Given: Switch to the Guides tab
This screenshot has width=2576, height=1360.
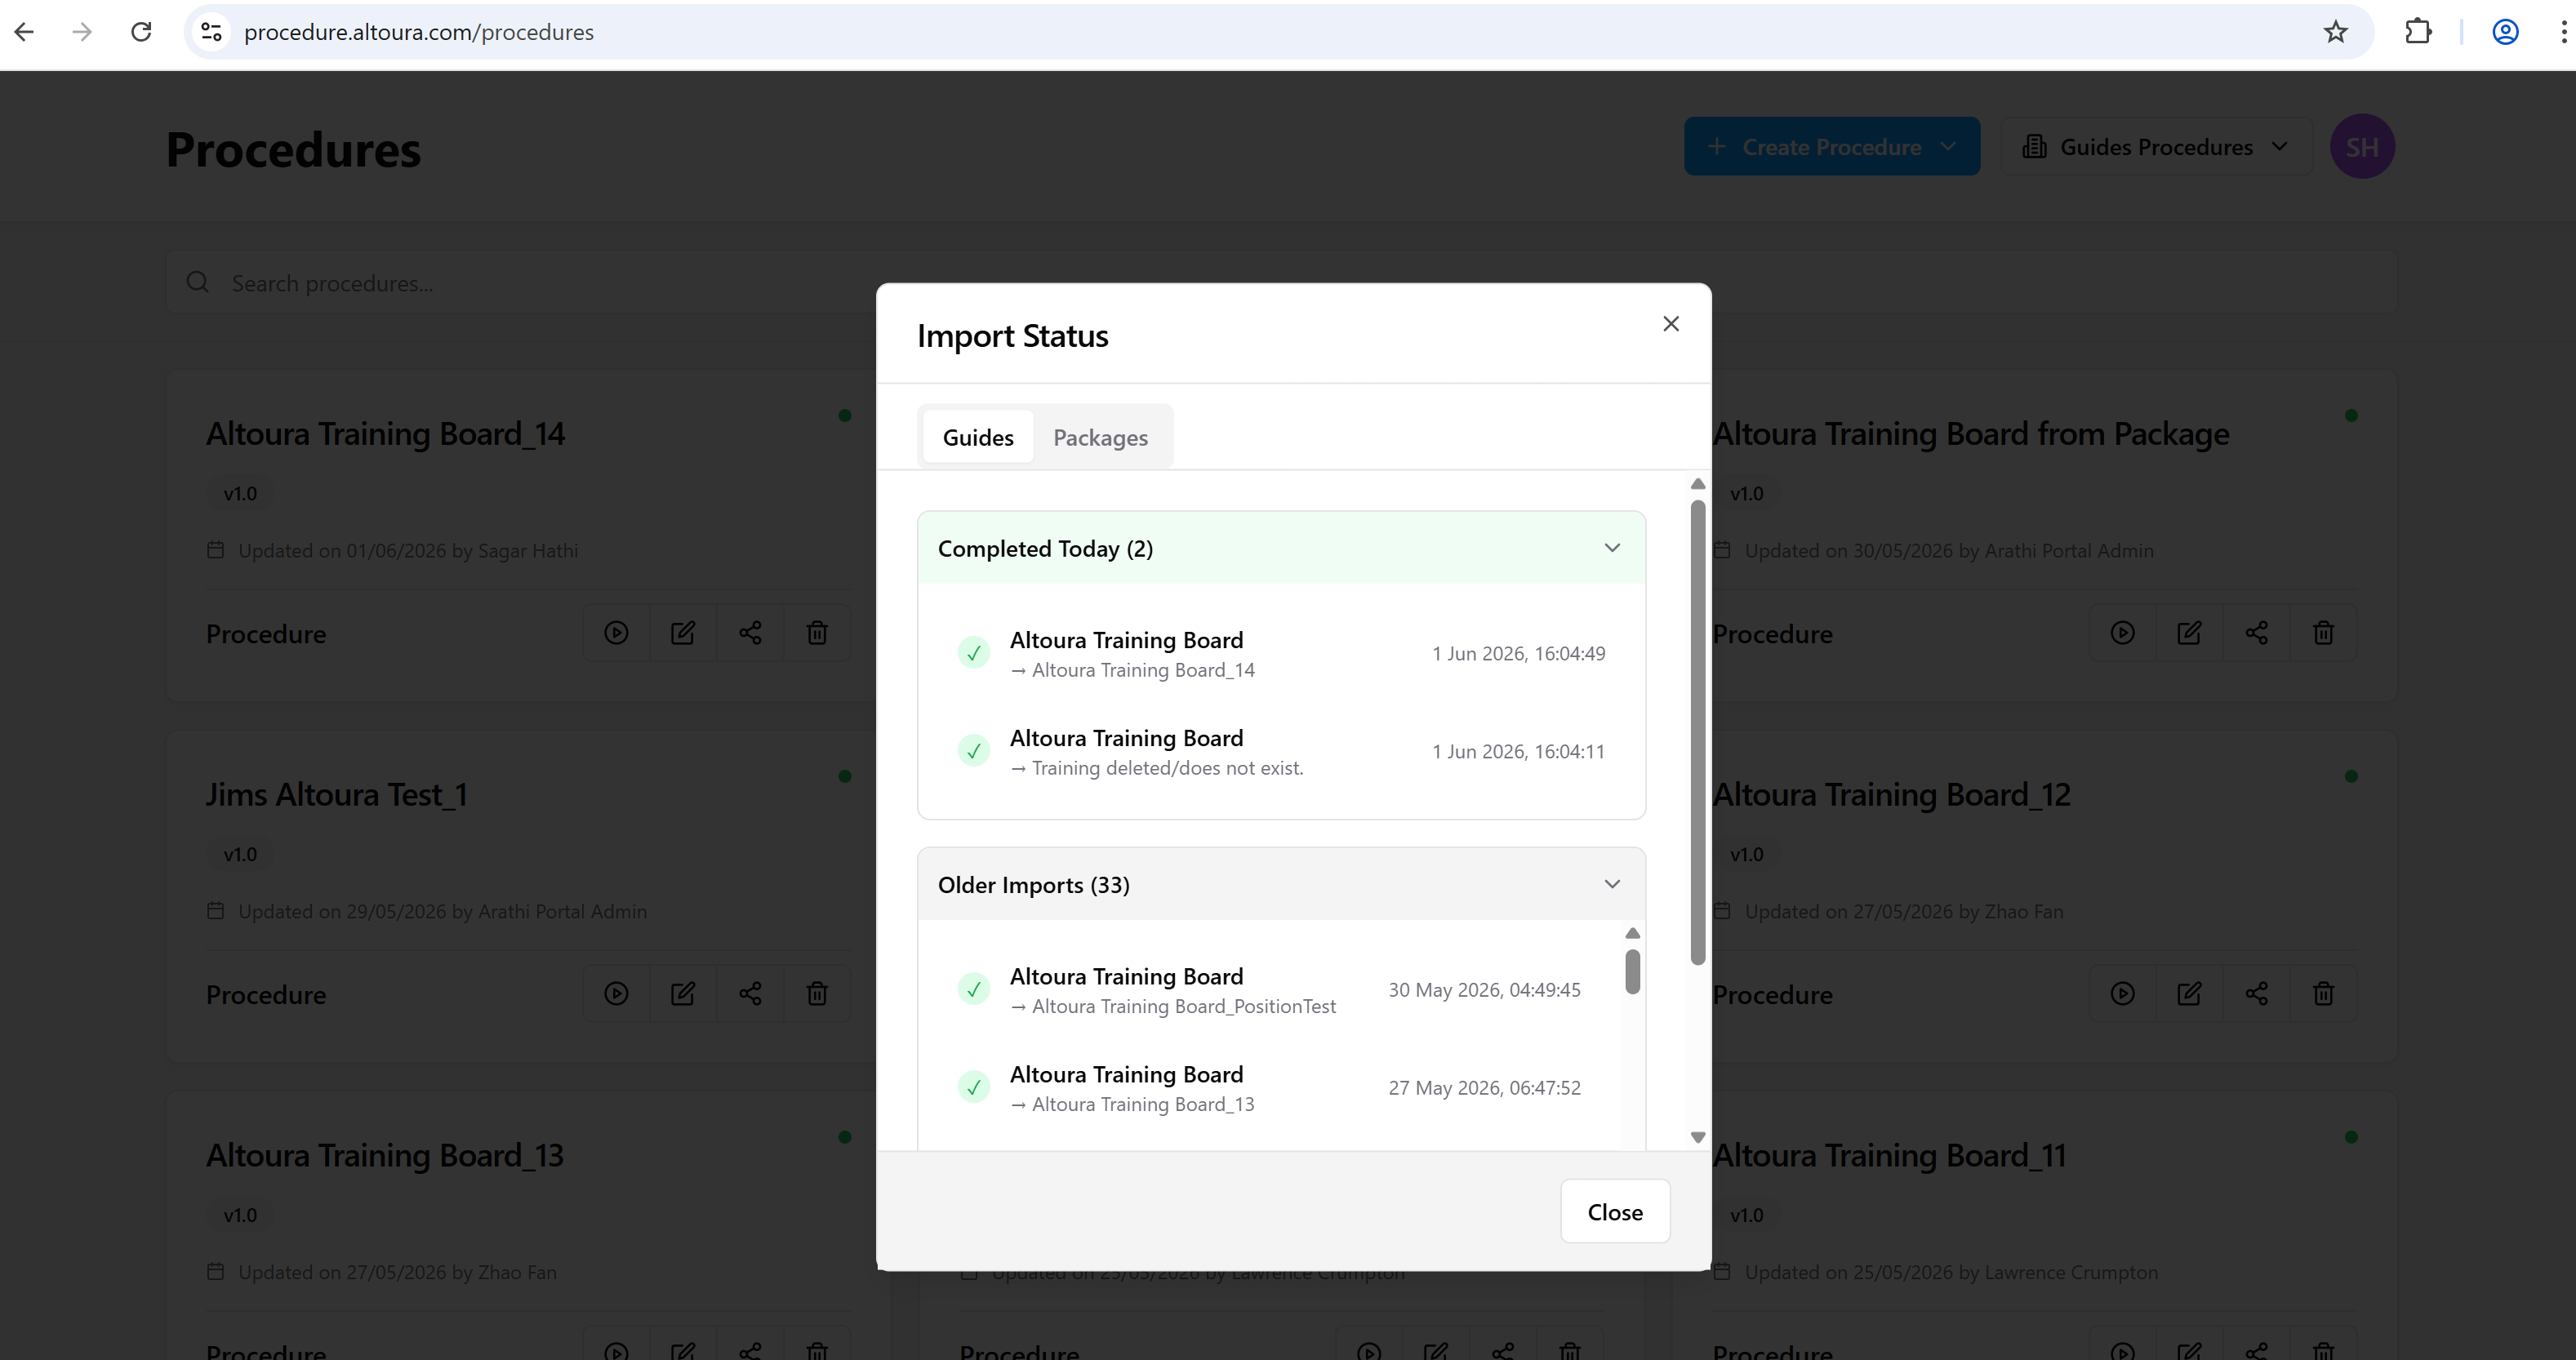Looking at the screenshot, I should coord(978,437).
